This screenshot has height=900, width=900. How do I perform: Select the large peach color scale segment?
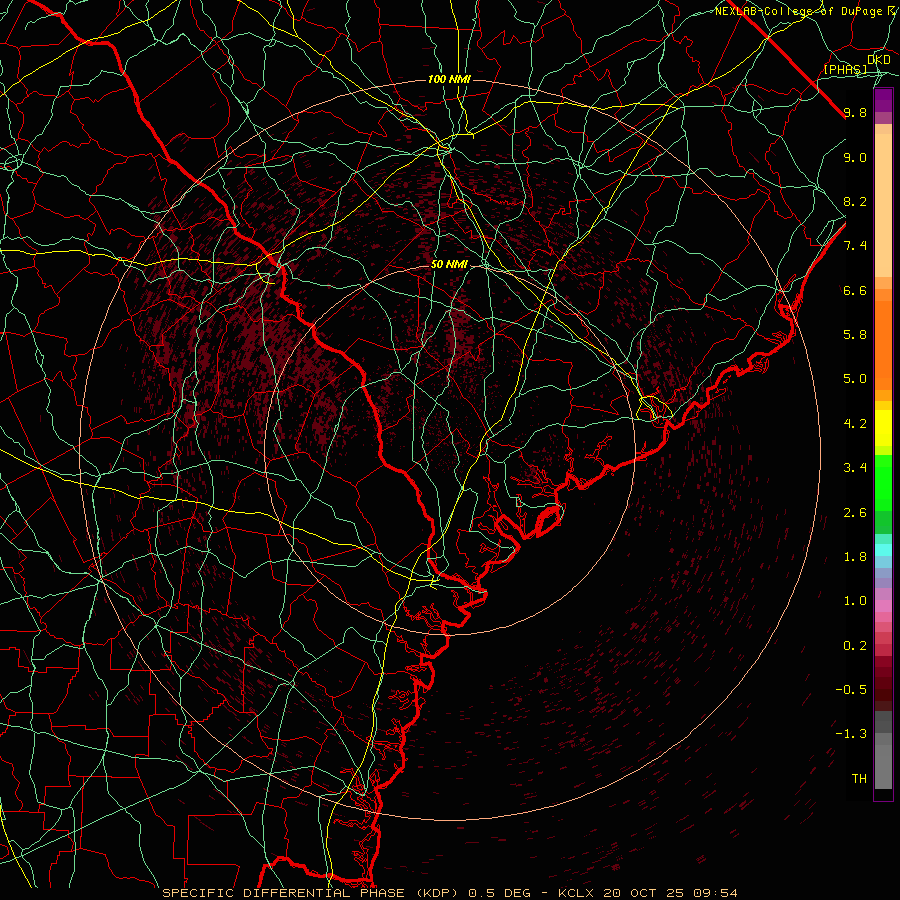[x=883, y=205]
